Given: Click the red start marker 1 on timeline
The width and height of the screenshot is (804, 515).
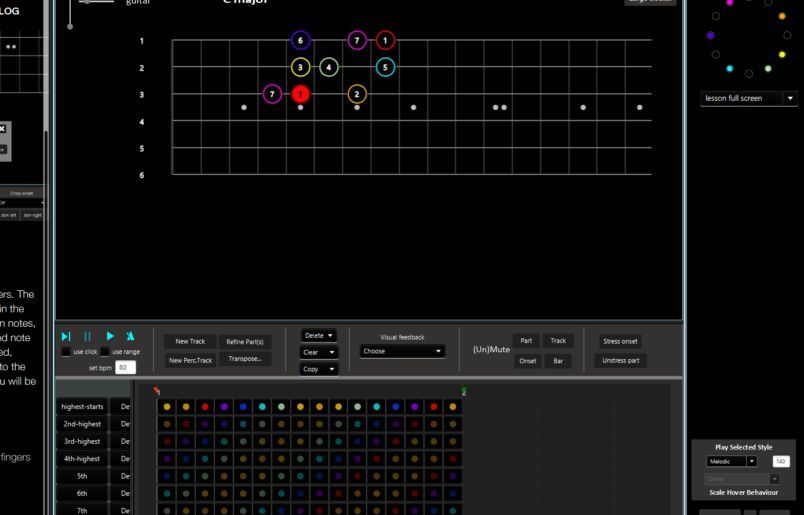Looking at the screenshot, I should 156,391.
